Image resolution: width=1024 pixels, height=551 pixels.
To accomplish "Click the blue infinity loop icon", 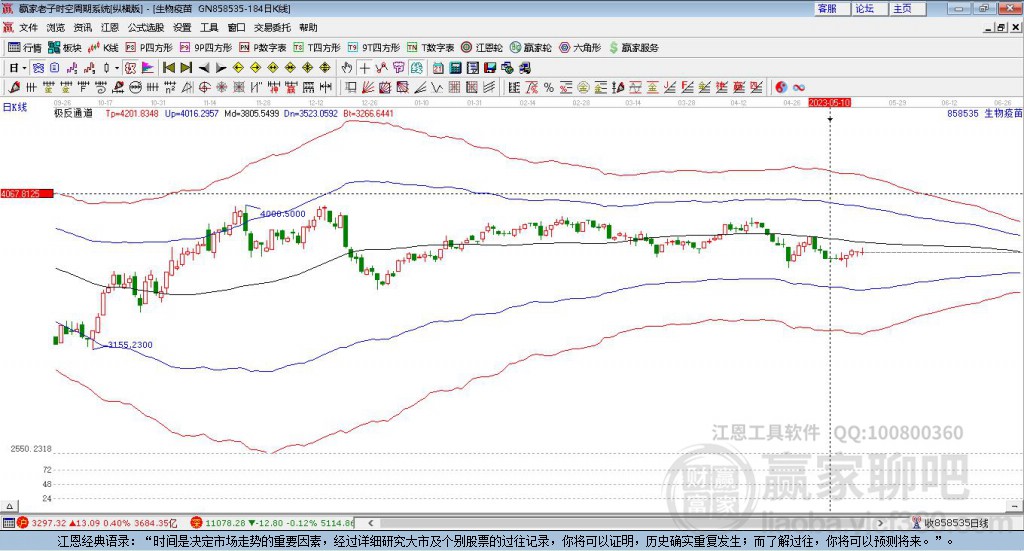I will pyautogui.click(x=799, y=87).
